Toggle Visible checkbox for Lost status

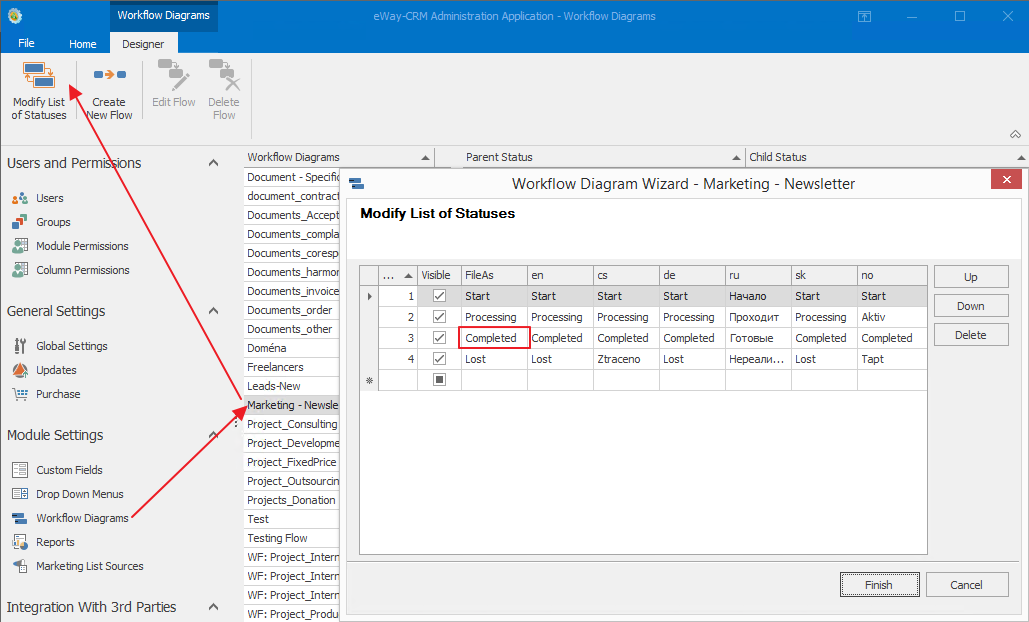(440, 359)
